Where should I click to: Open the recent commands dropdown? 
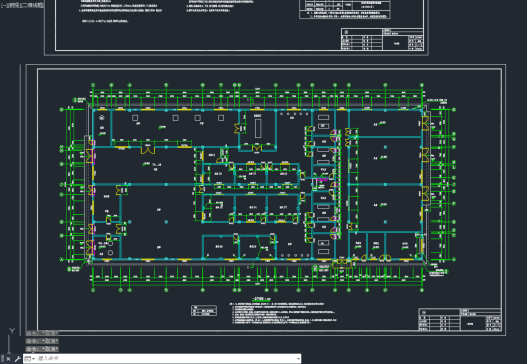(29, 359)
